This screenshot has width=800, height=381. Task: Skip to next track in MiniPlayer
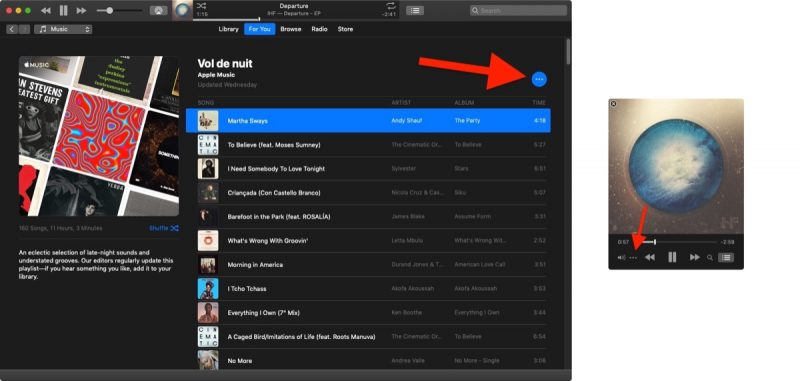coord(694,258)
